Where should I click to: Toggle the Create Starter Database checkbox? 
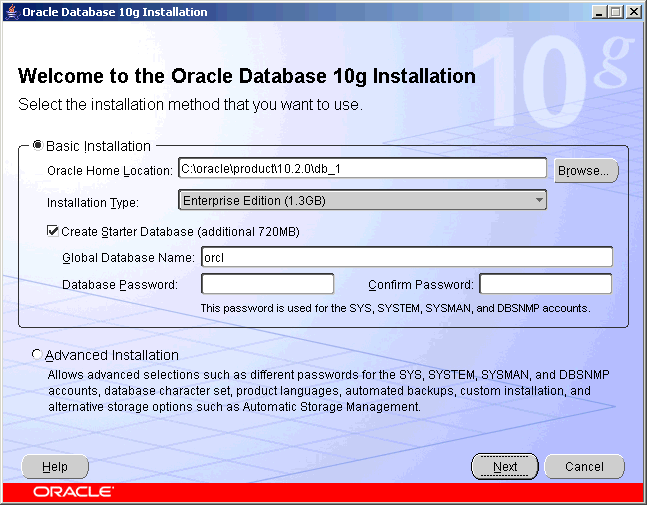point(53,232)
